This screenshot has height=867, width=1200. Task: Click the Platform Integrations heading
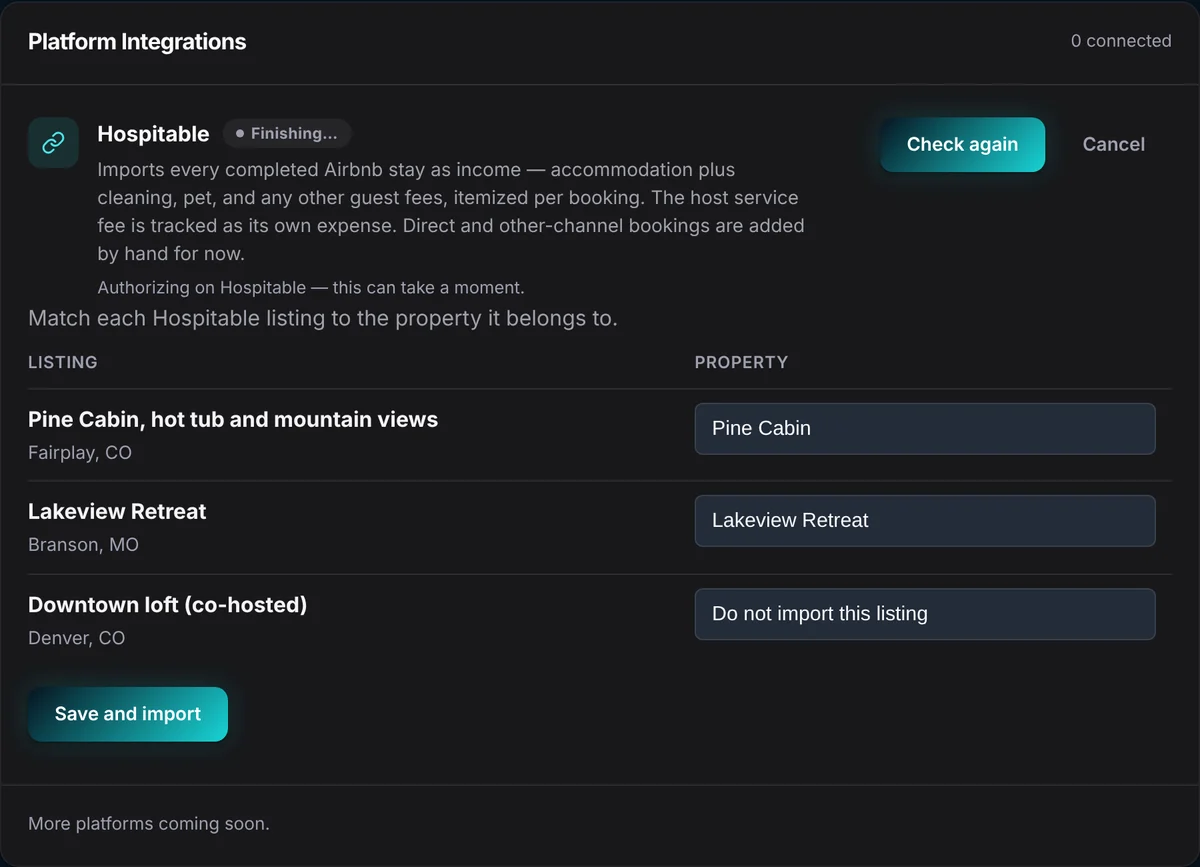[x=137, y=42]
